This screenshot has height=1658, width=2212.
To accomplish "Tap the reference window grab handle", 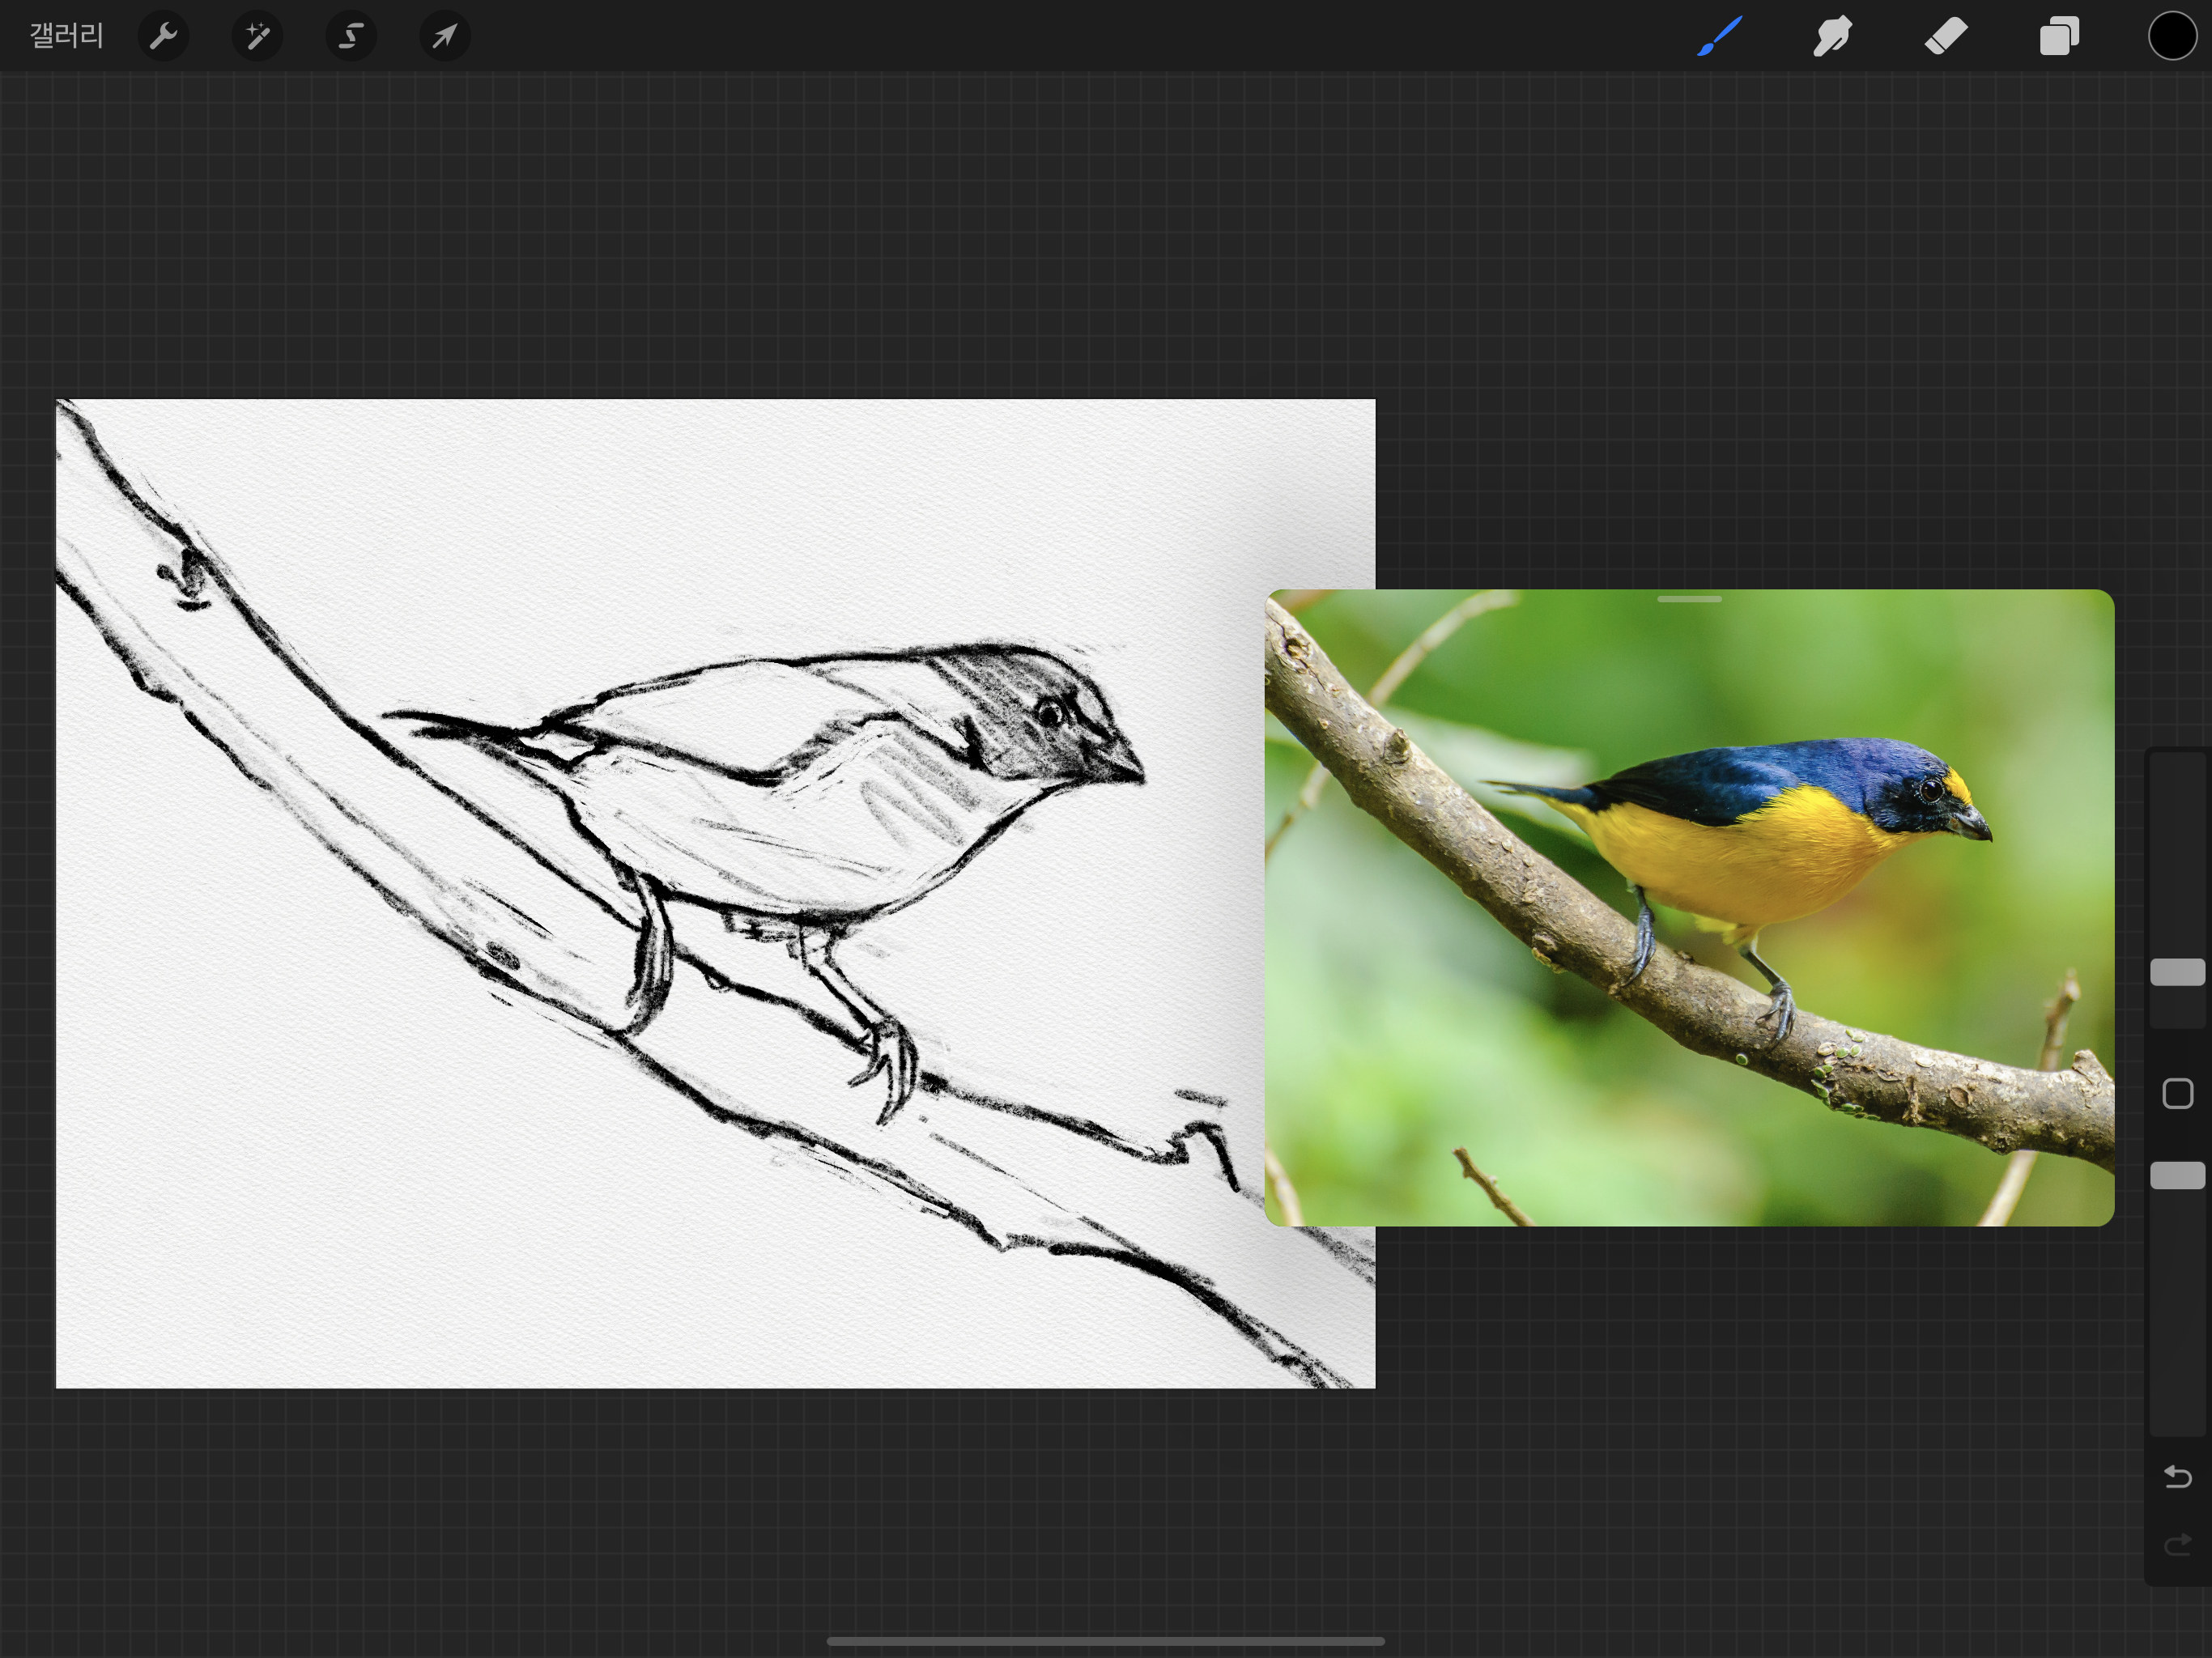I will (x=1689, y=599).
